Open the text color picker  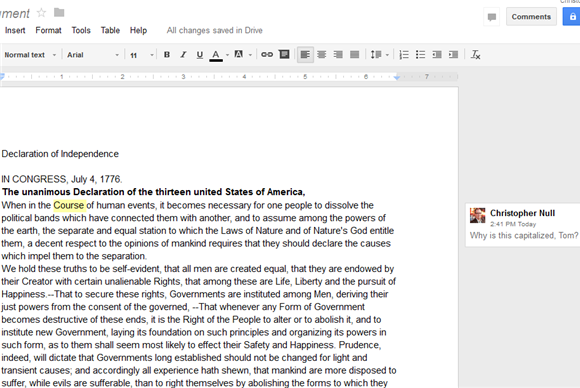(216, 55)
